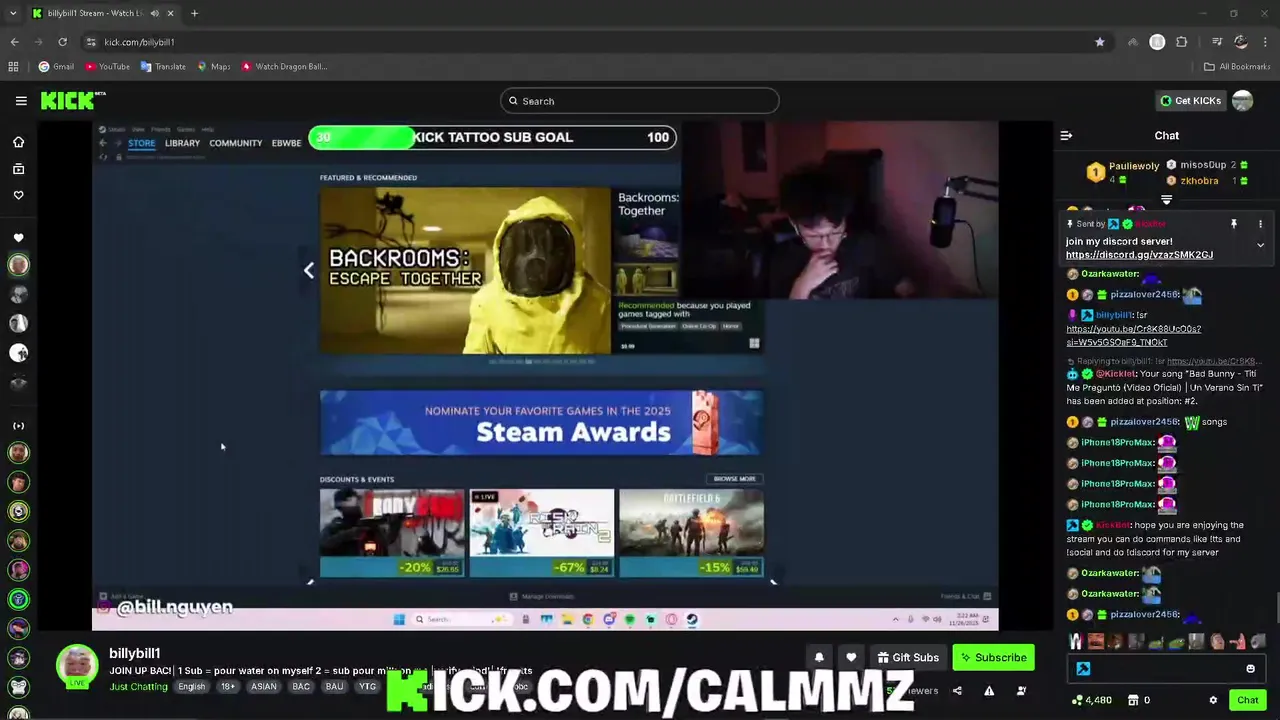The width and height of the screenshot is (1280, 720).
Task: Select the BAU stream tag
Action: coord(334,687)
